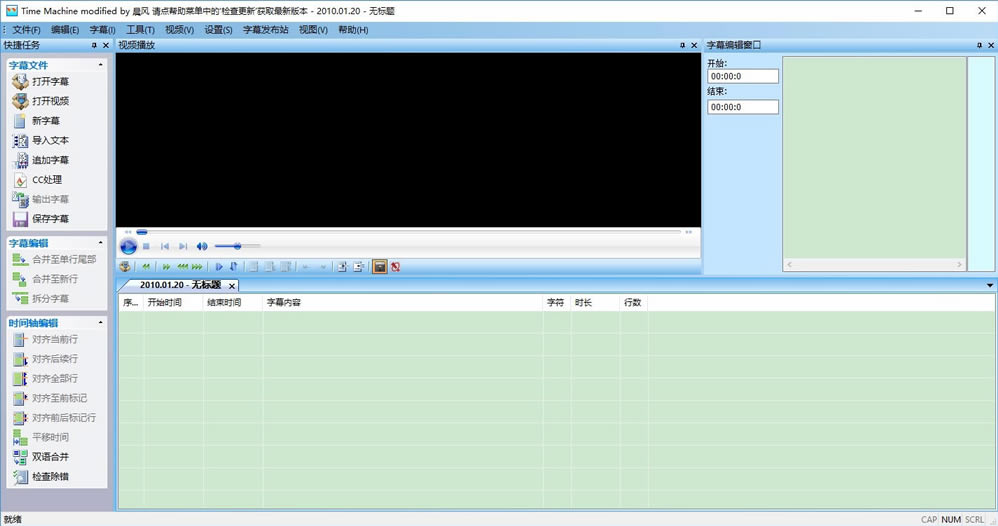Click the 导入文本 (import text) icon

[x=20, y=140]
